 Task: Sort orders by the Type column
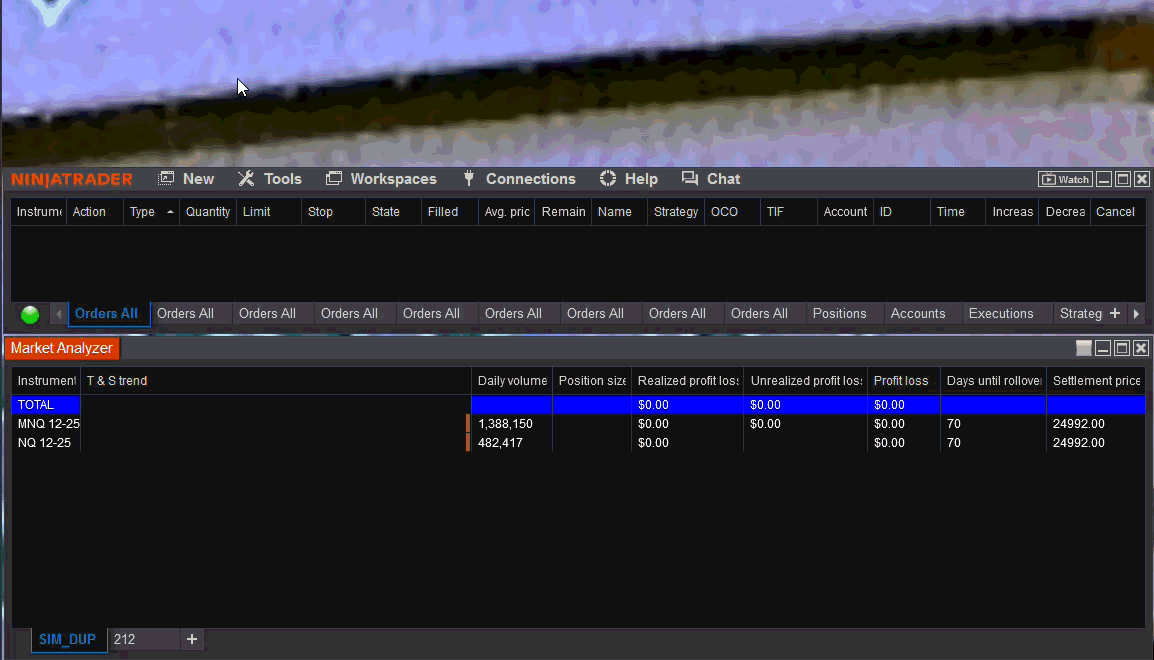143,212
